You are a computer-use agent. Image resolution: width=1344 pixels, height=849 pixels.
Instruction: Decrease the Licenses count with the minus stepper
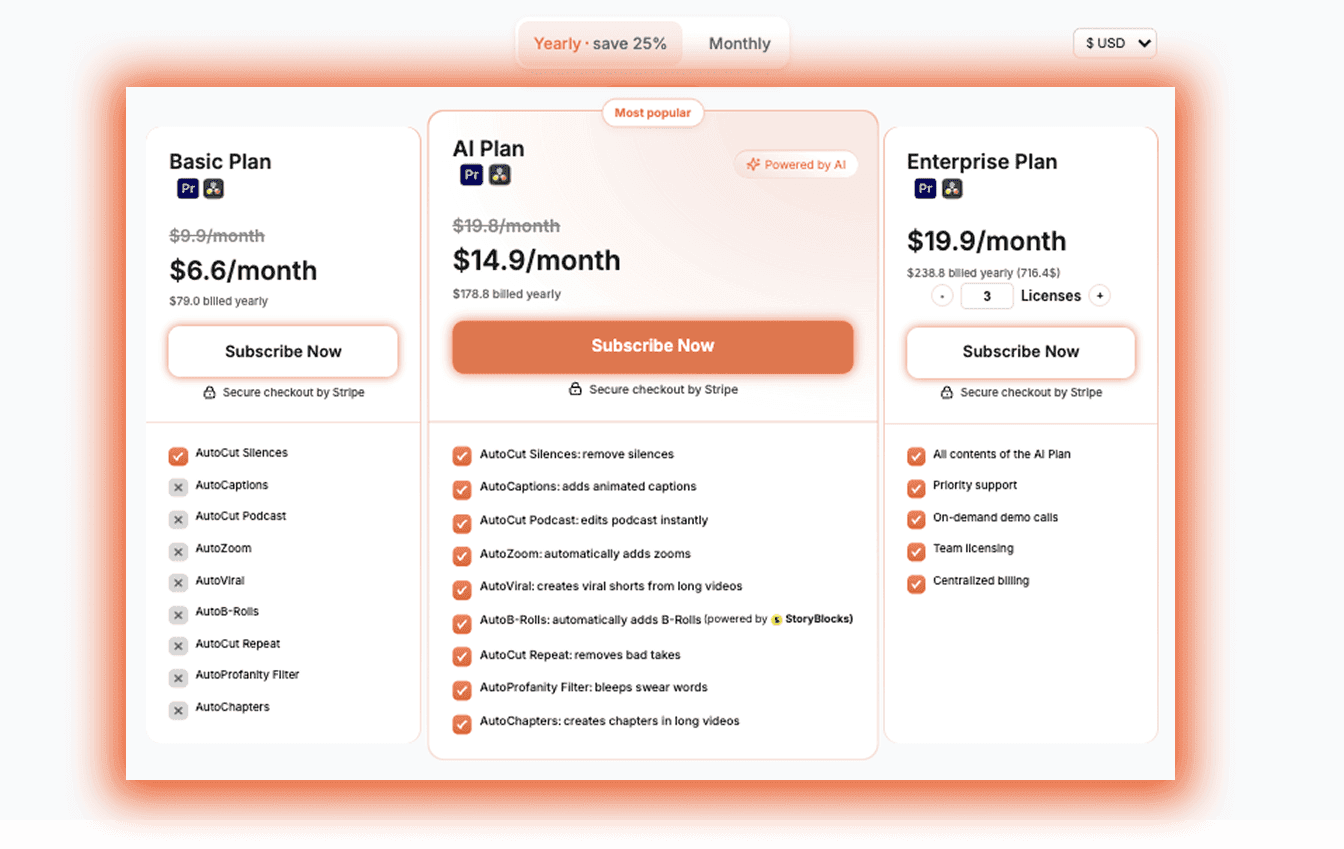[941, 295]
